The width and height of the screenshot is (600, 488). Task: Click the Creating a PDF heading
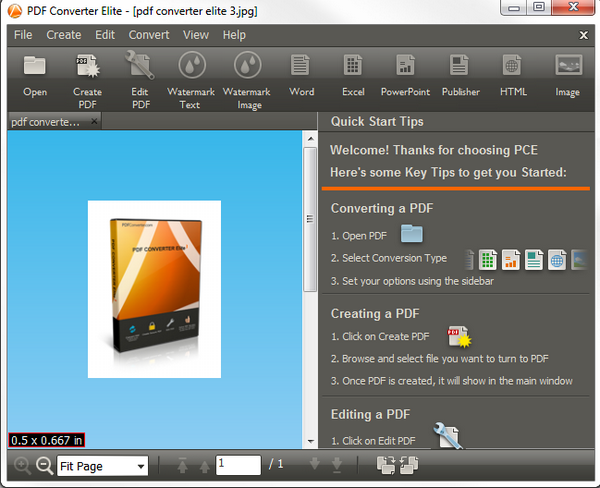click(375, 313)
